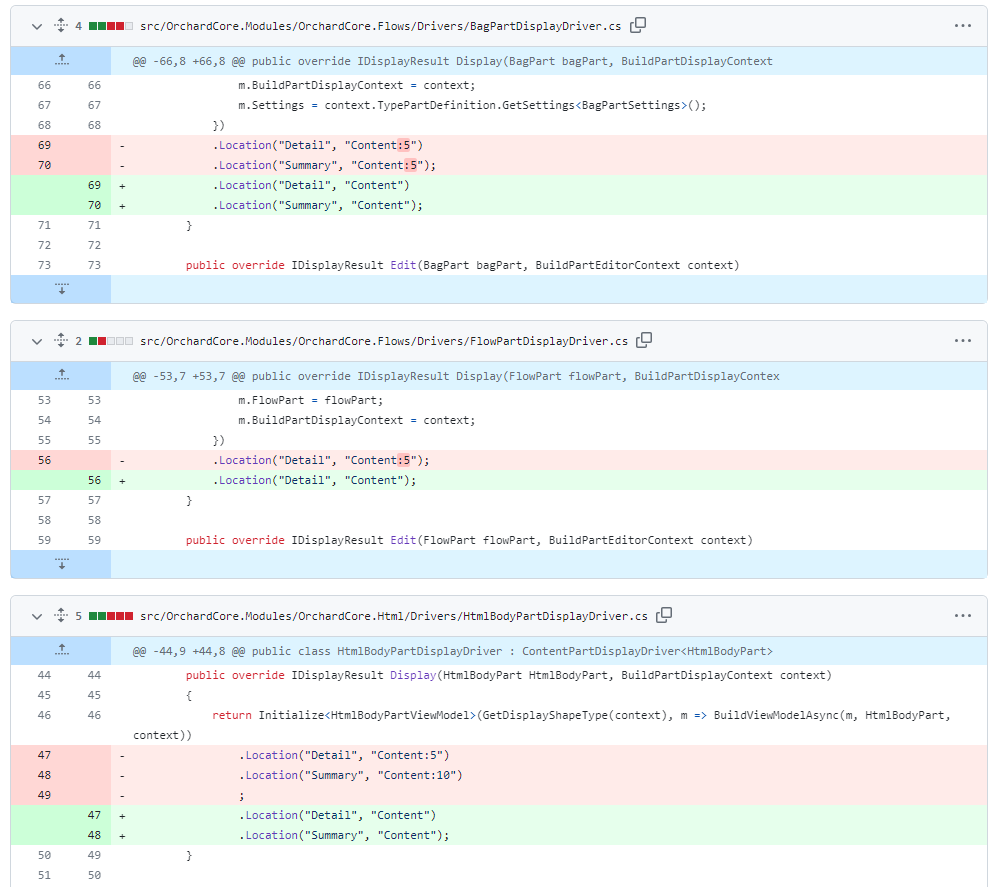Click the diffstat squares for FlowPartDisplayDriver.cs
Screen dimensions: 1000x887
coord(111,341)
